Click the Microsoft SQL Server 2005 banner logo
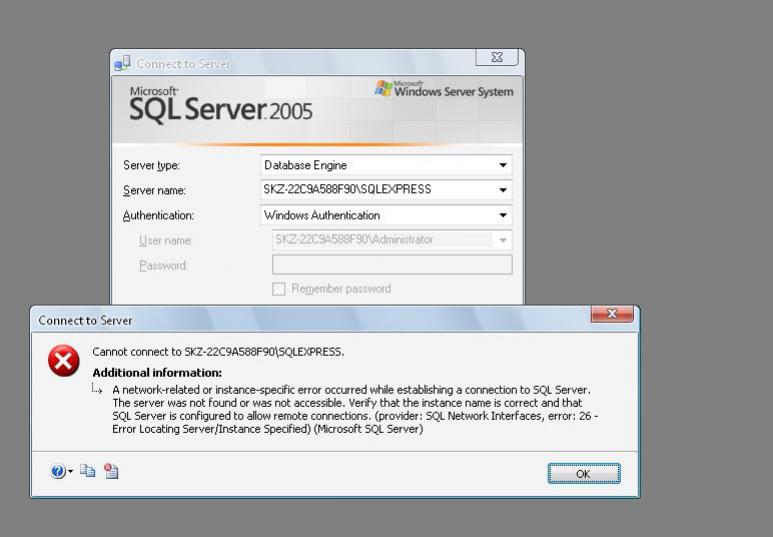 pos(221,104)
